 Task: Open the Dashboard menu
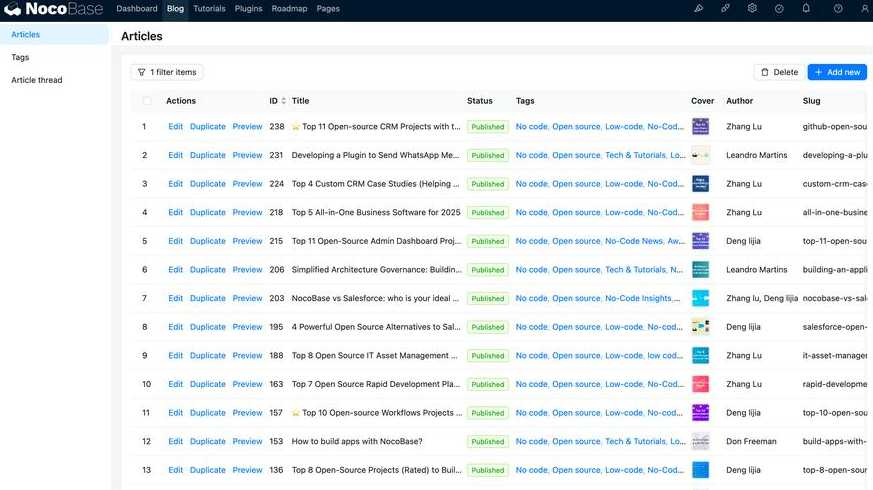point(137,9)
